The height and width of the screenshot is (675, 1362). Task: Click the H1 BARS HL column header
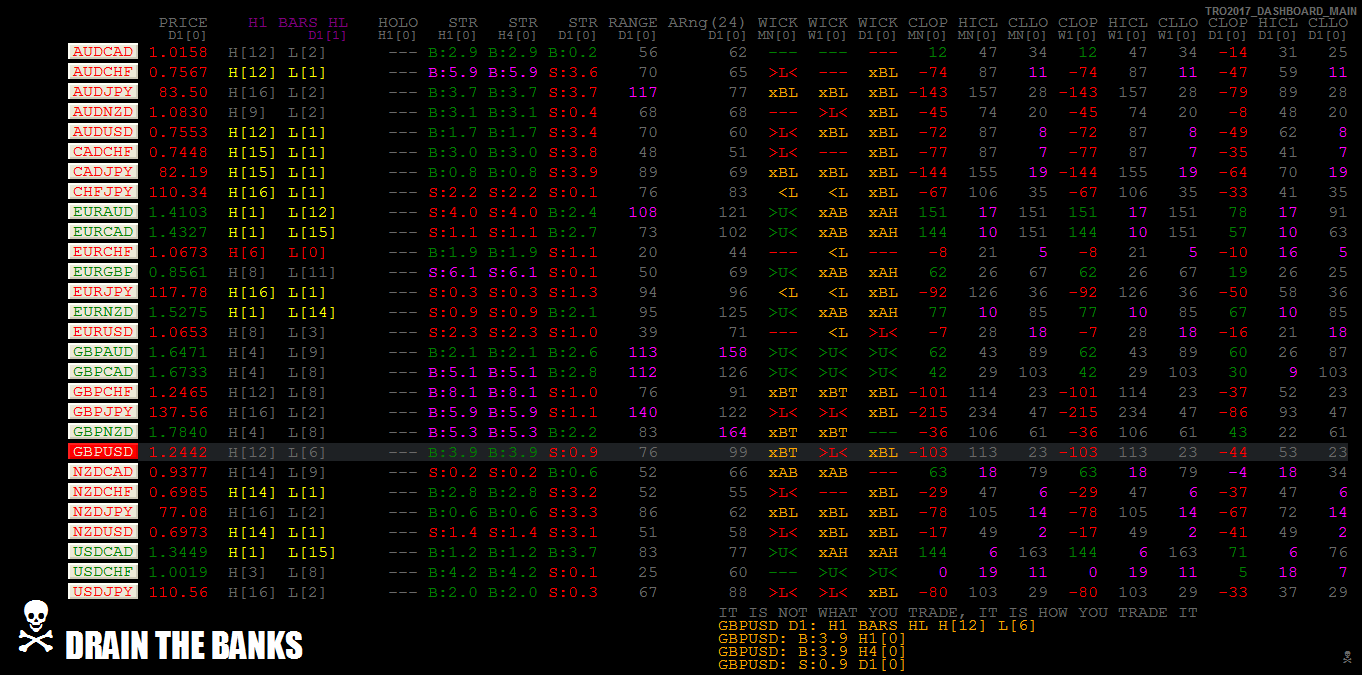pyautogui.click(x=298, y=22)
